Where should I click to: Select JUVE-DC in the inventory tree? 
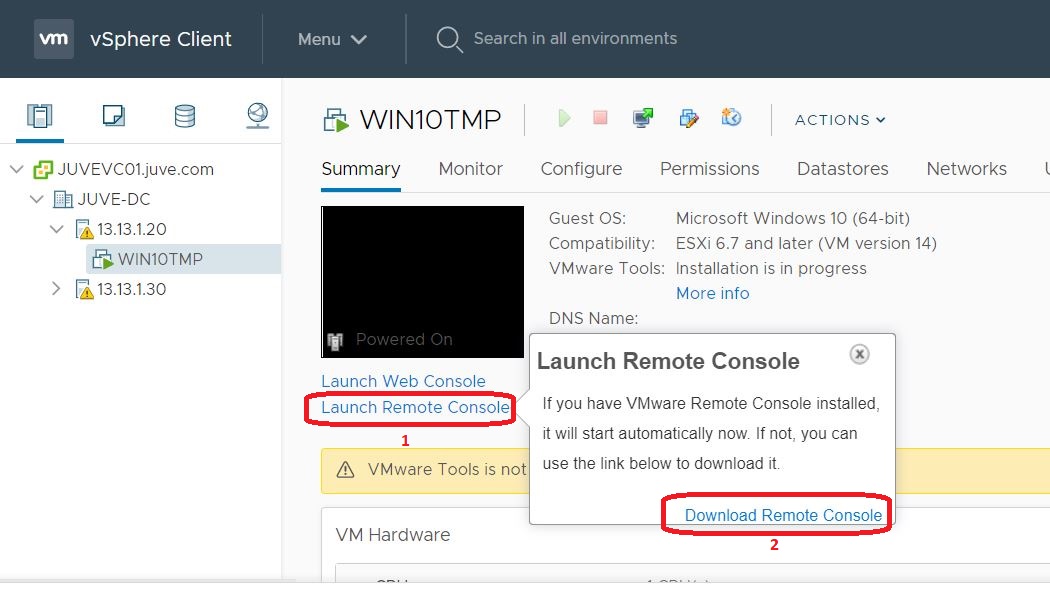(x=114, y=199)
